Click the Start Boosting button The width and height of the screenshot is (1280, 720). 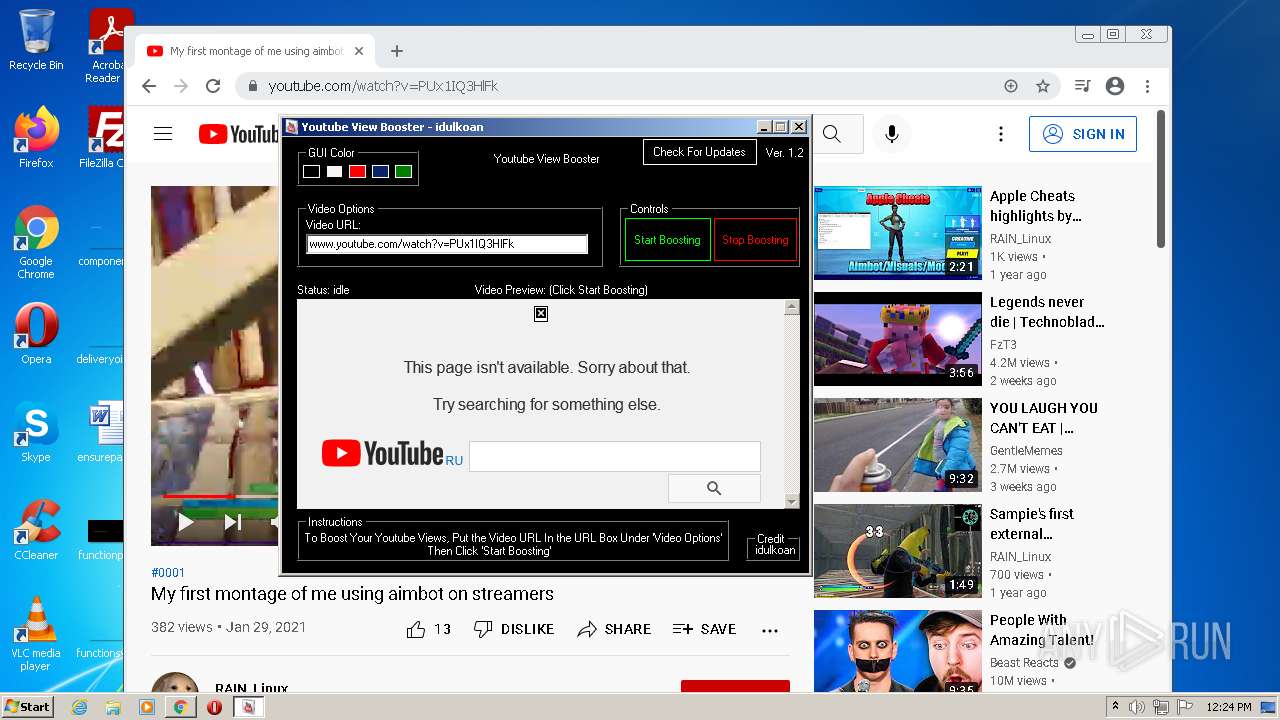667,240
